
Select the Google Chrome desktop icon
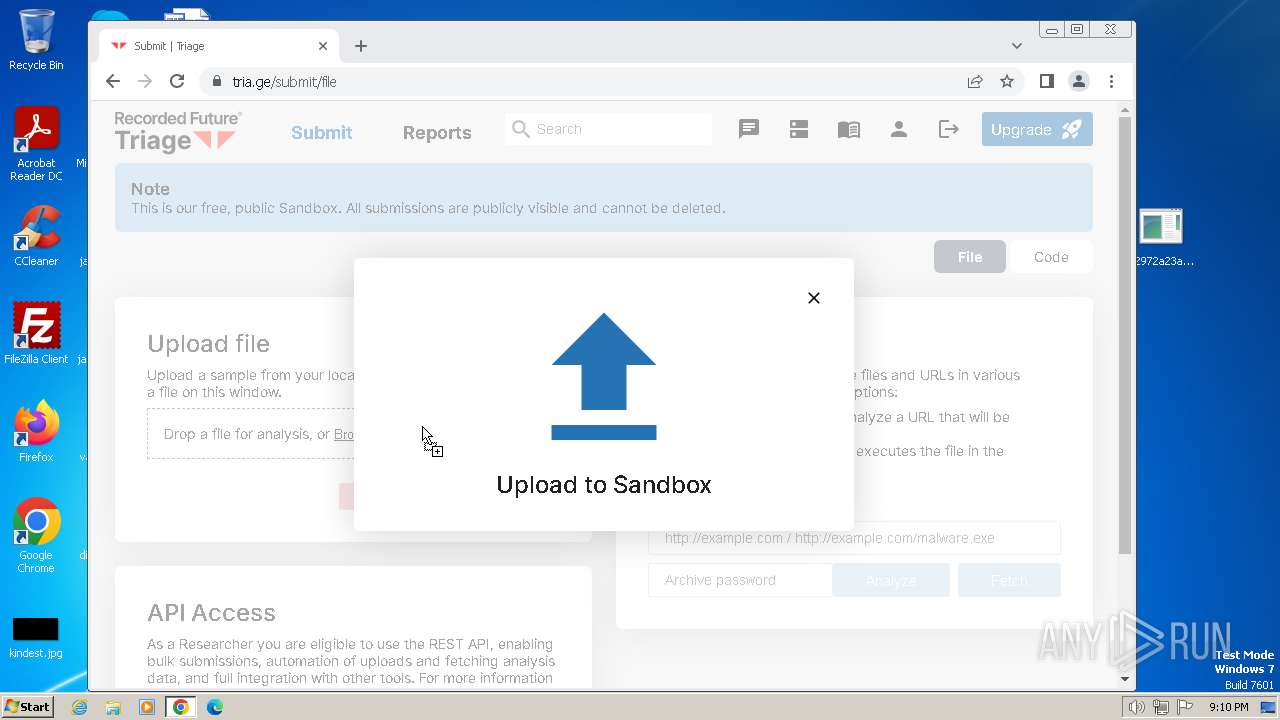[36, 535]
